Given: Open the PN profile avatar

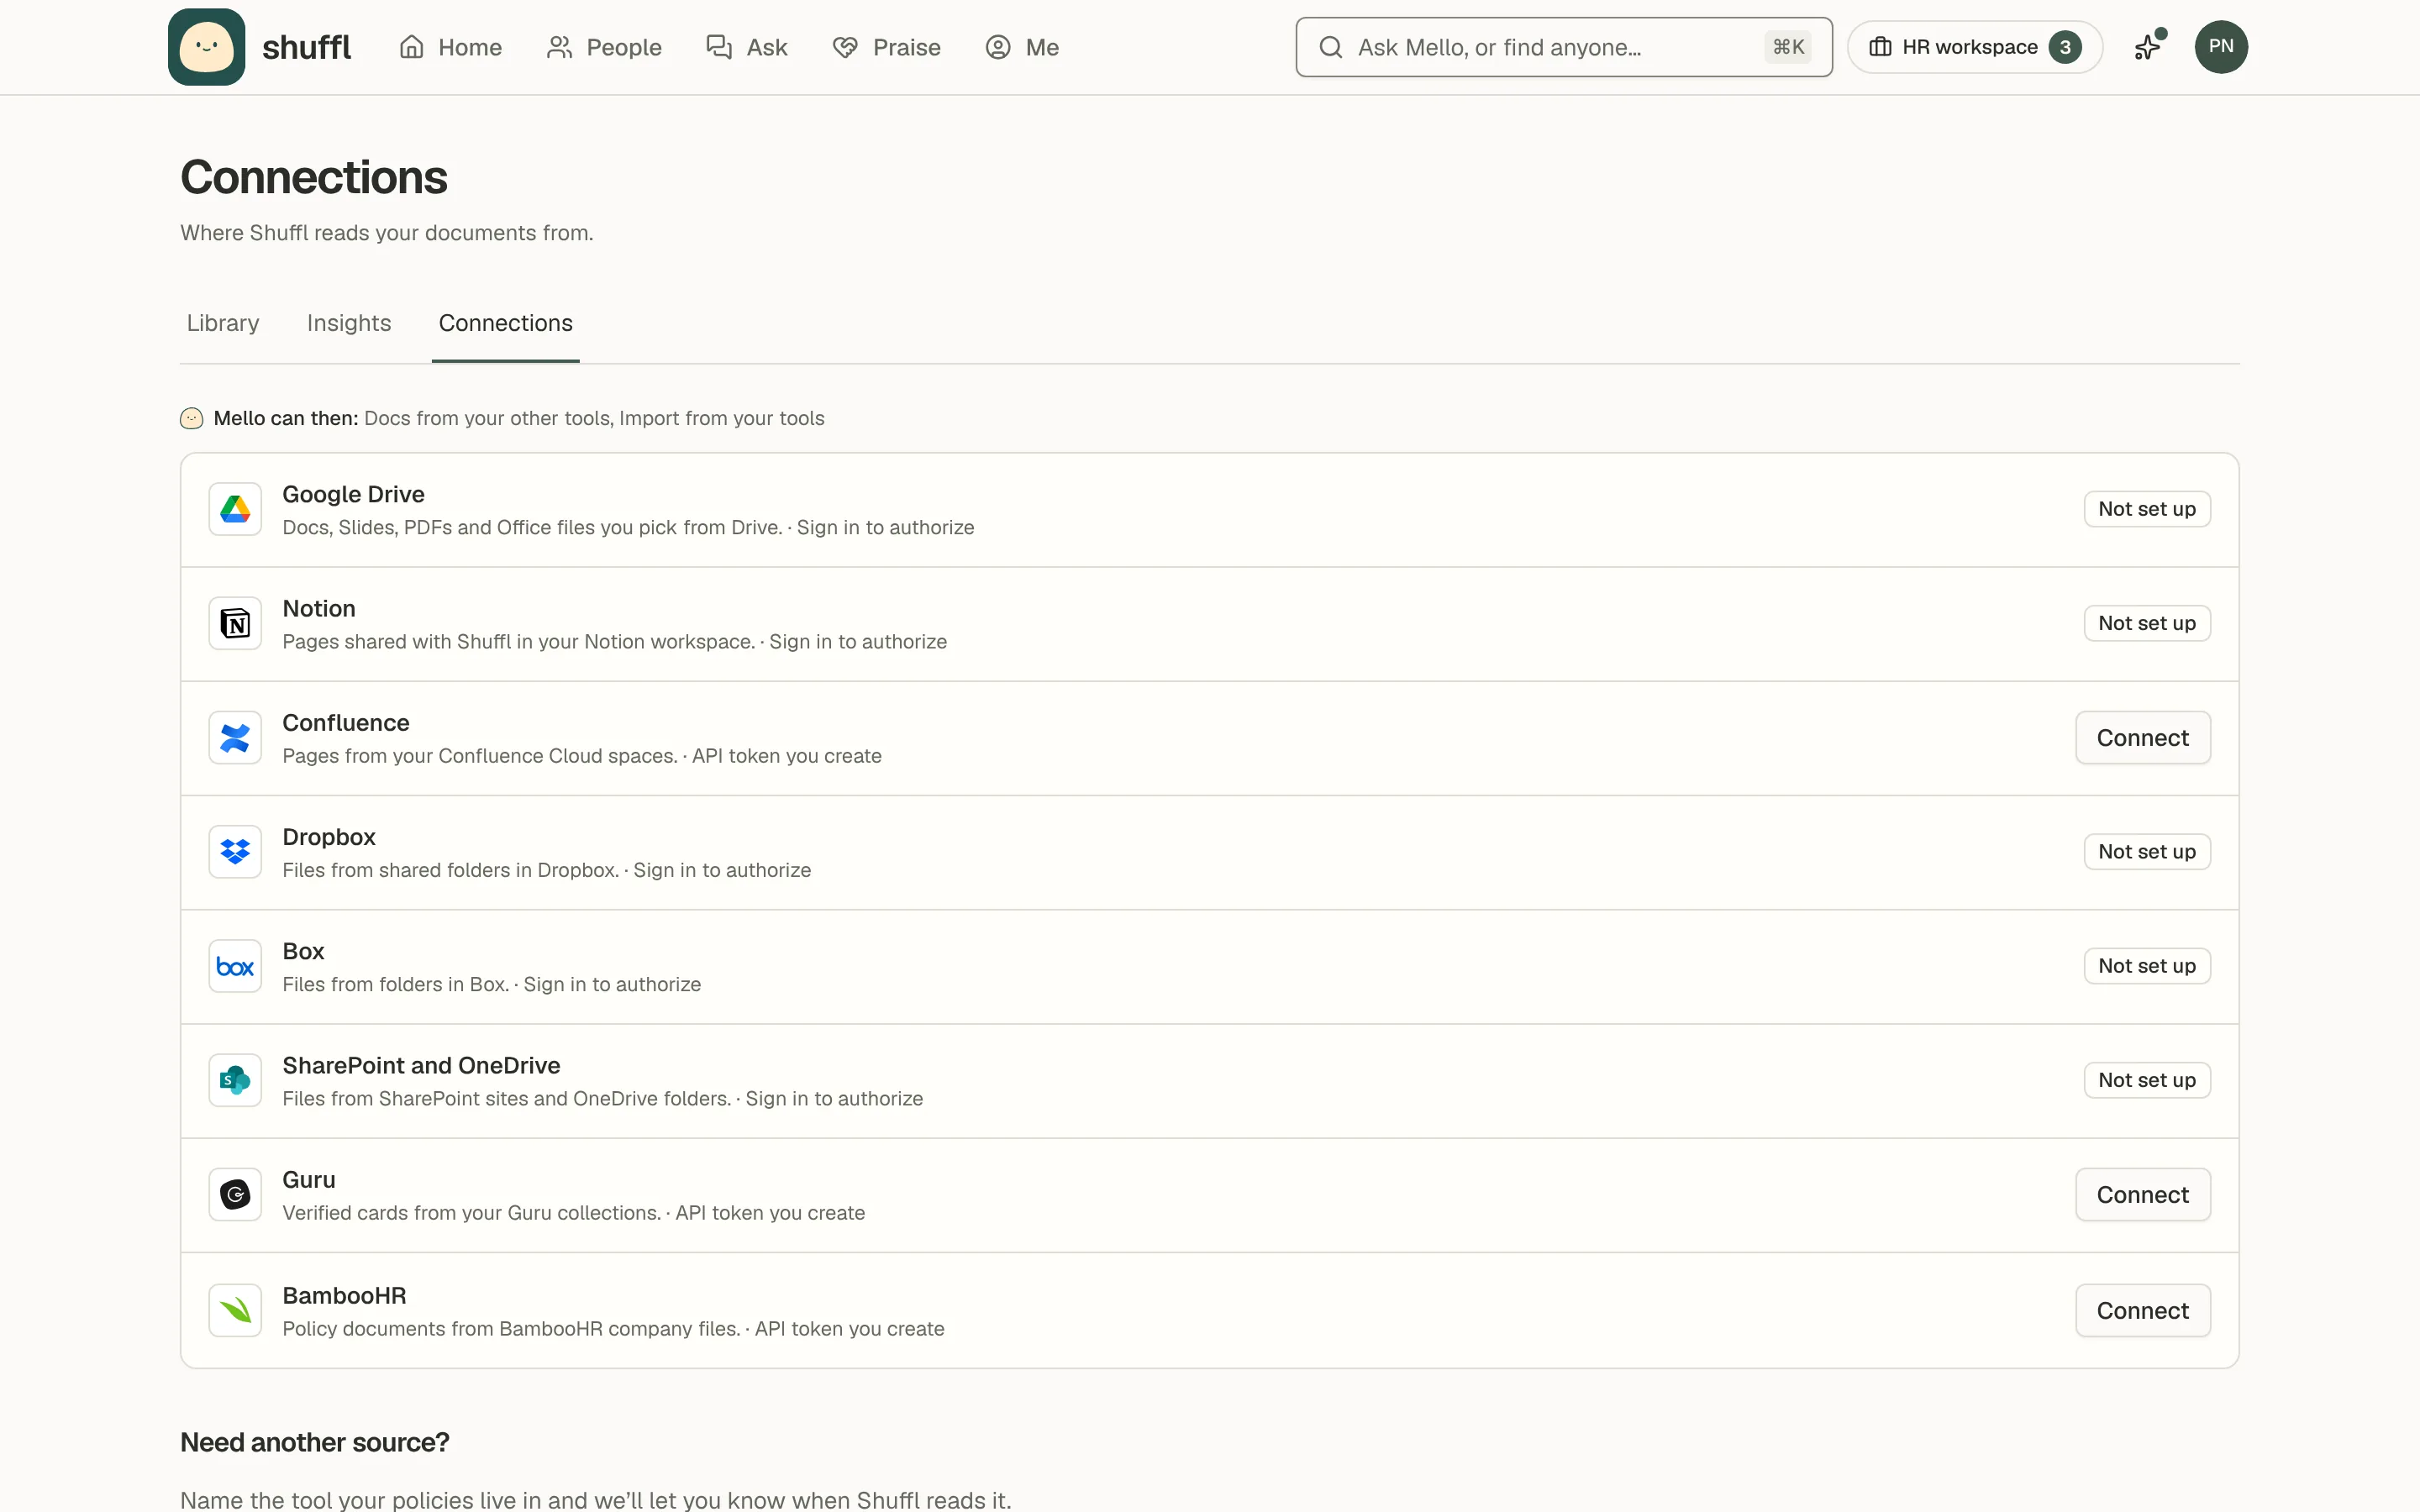Looking at the screenshot, I should 2221,47.
